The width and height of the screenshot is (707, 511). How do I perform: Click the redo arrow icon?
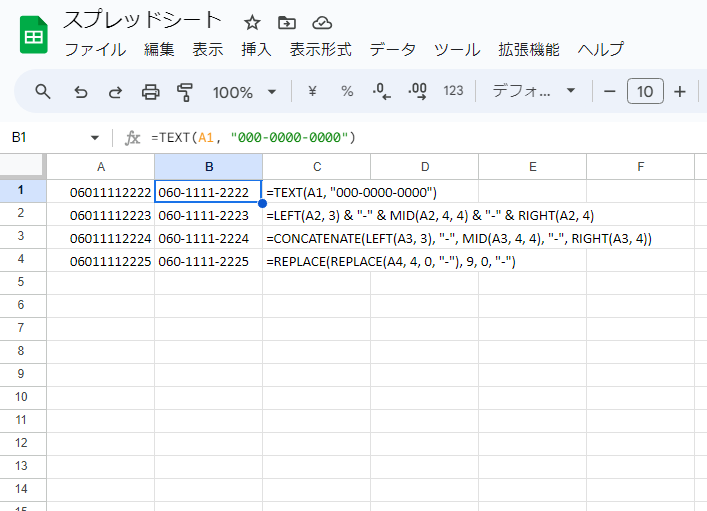[x=115, y=92]
